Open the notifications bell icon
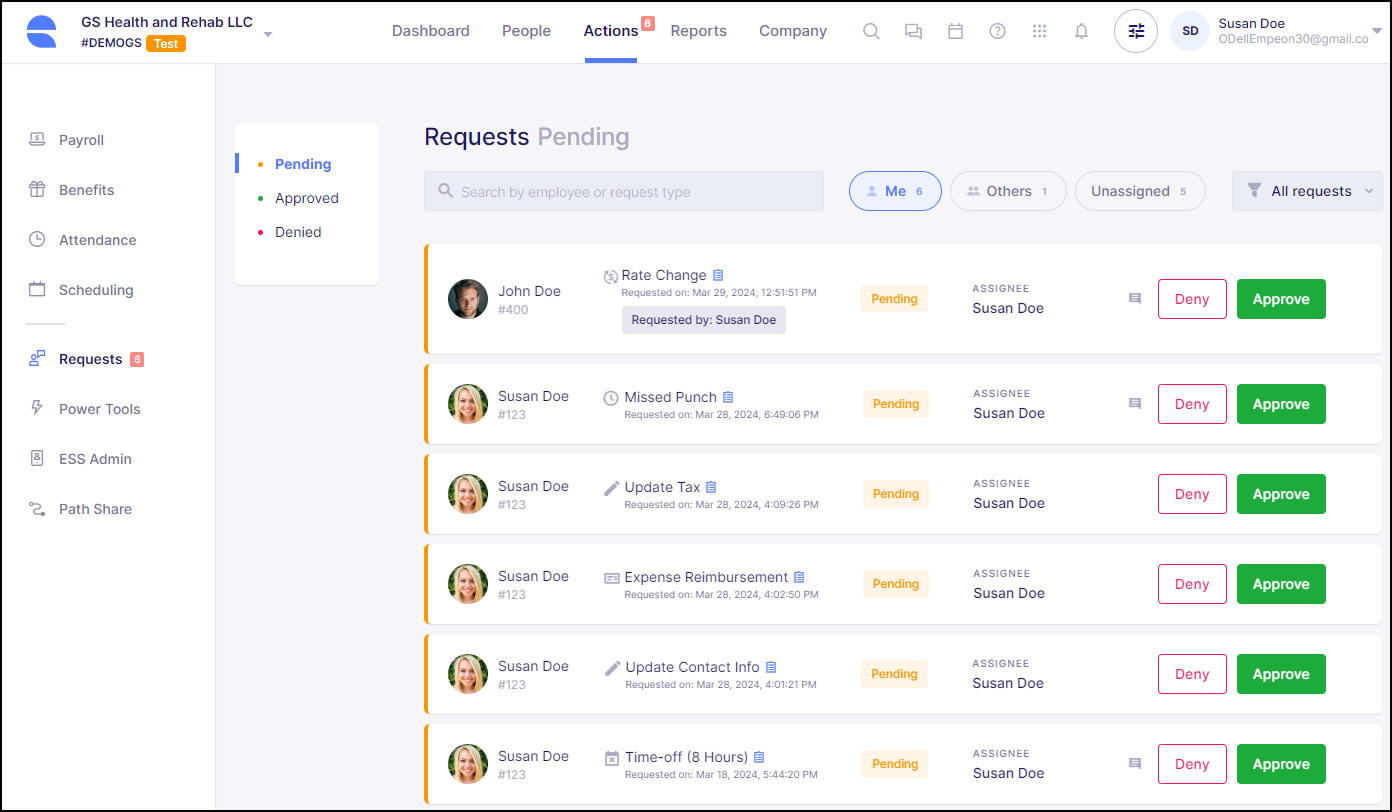The image size is (1392, 812). (1081, 31)
